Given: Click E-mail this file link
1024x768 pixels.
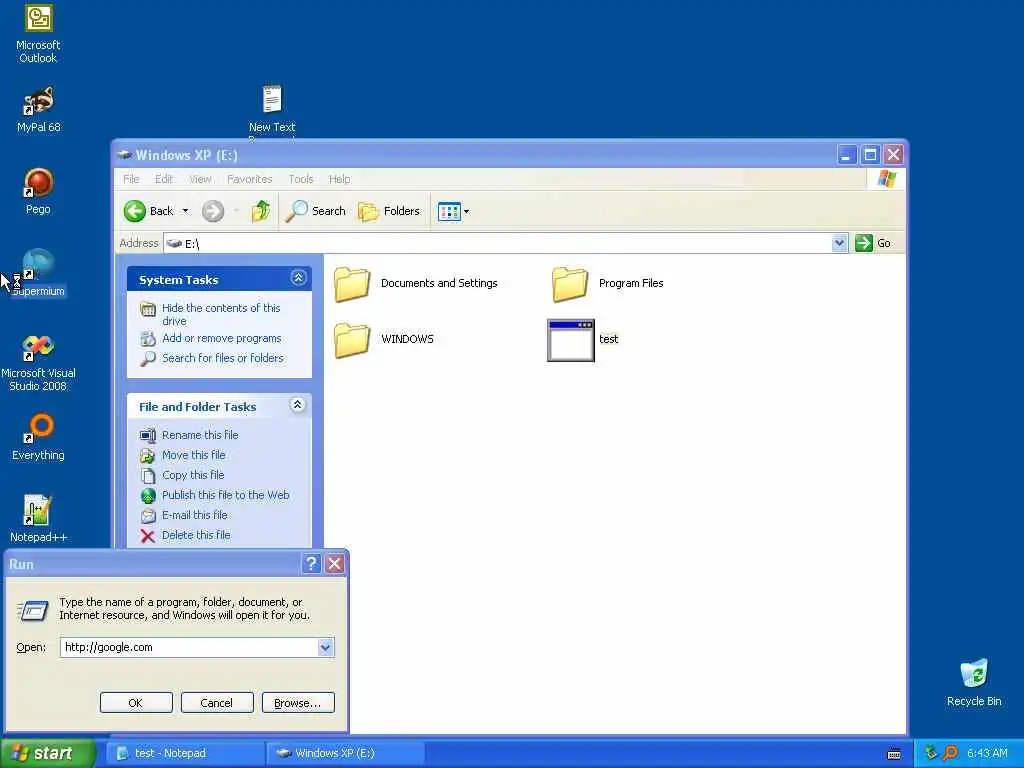Looking at the screenshot, I should coord(195,515).
